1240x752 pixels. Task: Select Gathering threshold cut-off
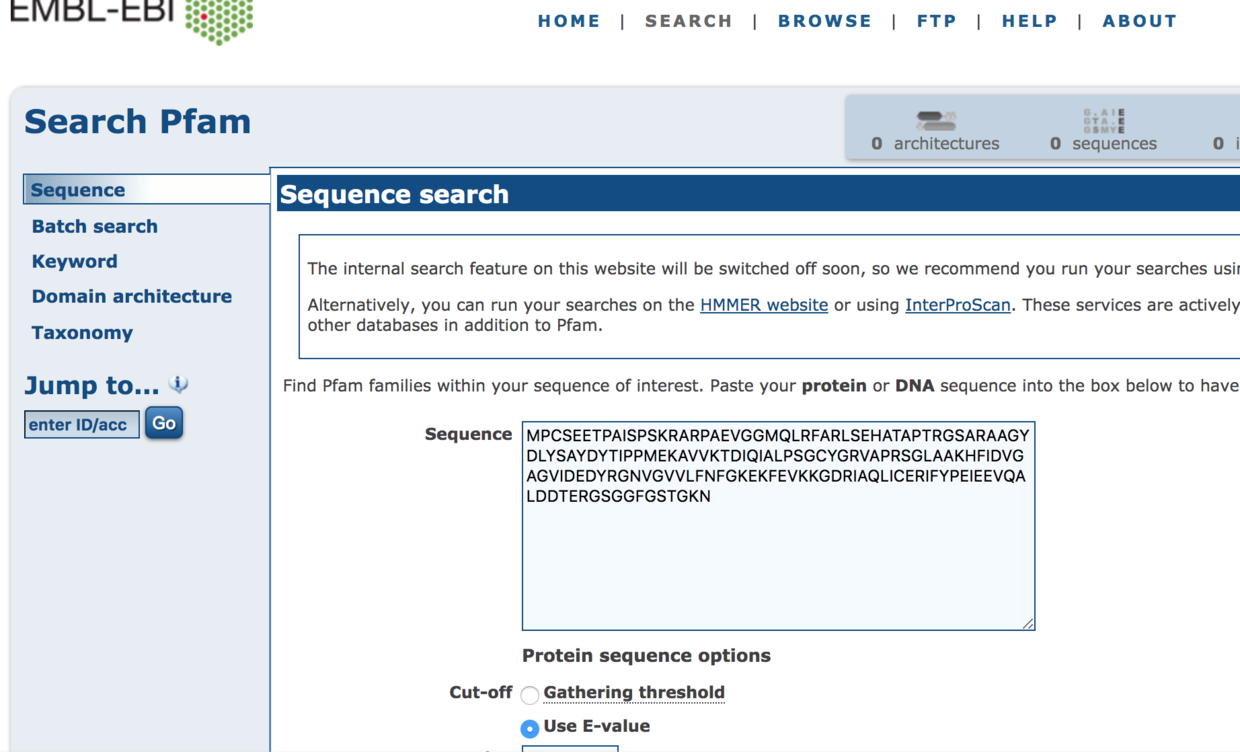point(530,695)
